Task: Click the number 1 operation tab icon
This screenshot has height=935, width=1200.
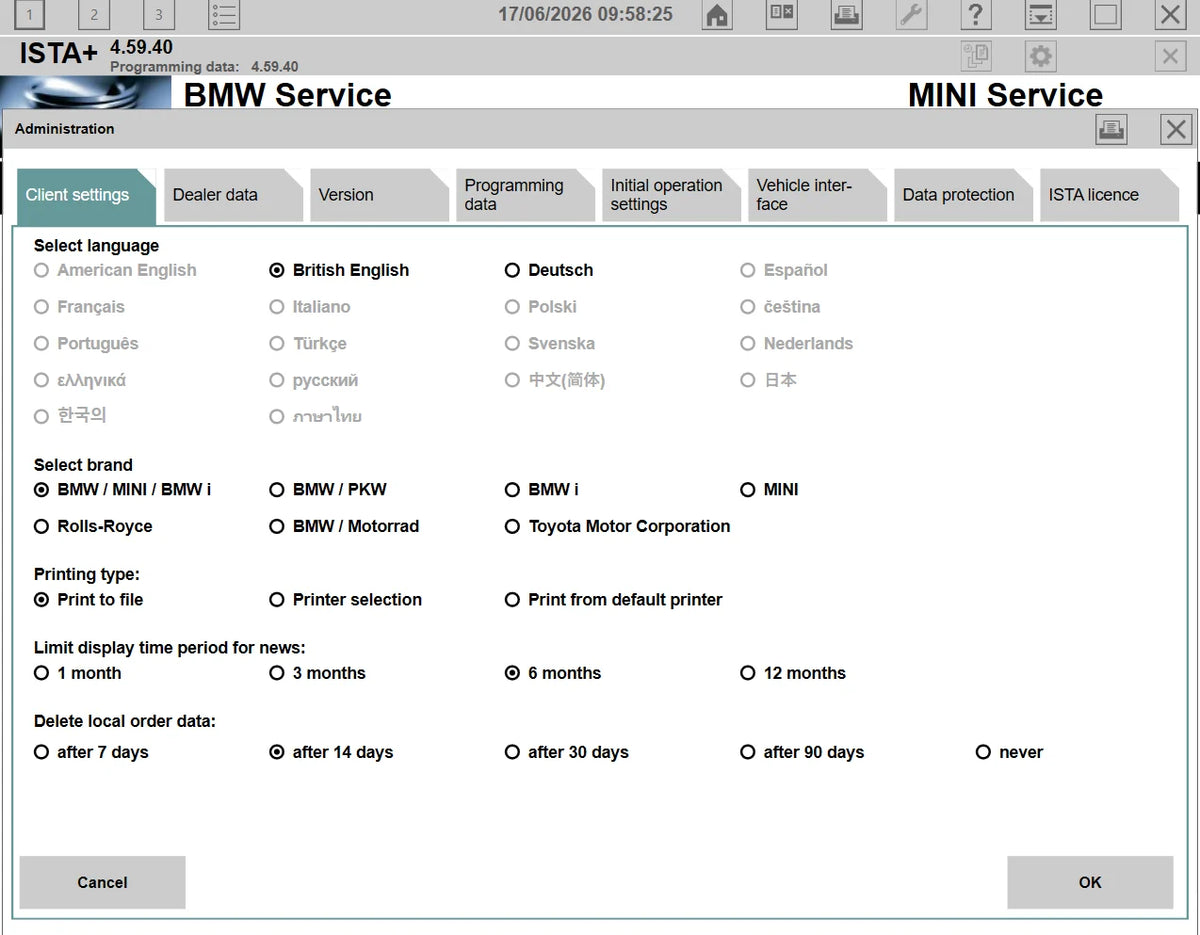Action: click(30, 15)
